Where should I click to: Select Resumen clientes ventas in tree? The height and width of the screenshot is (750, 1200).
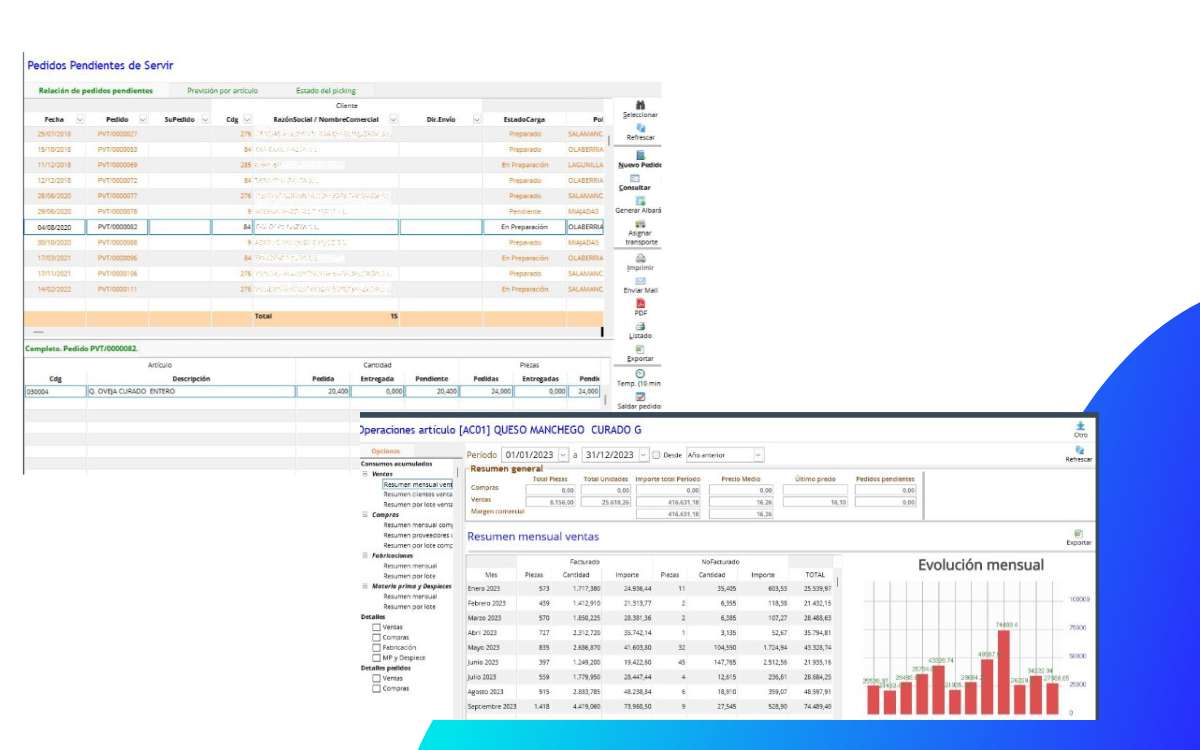[x=418, y=494]
